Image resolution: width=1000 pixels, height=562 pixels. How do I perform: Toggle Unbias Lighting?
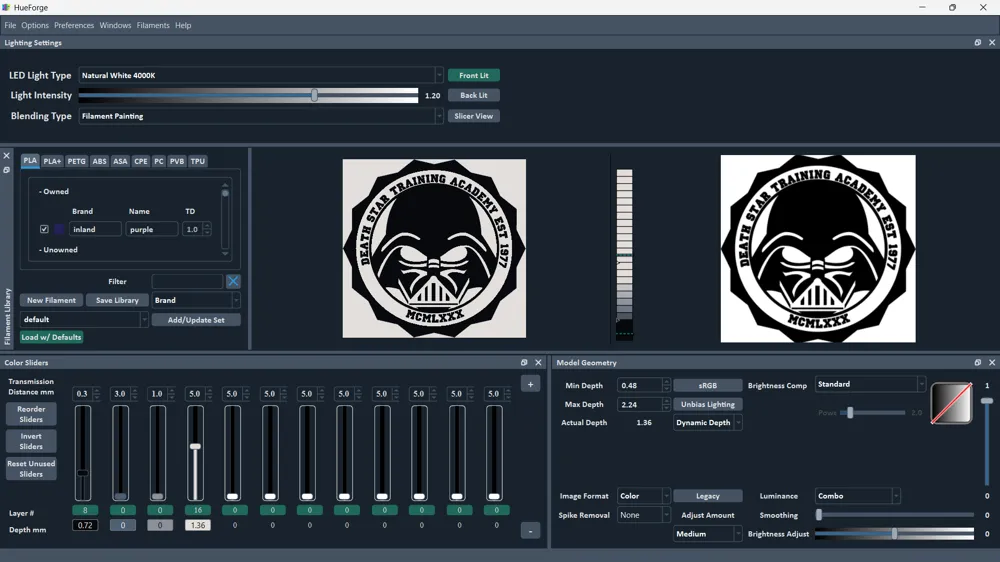[x=708, y=404]
